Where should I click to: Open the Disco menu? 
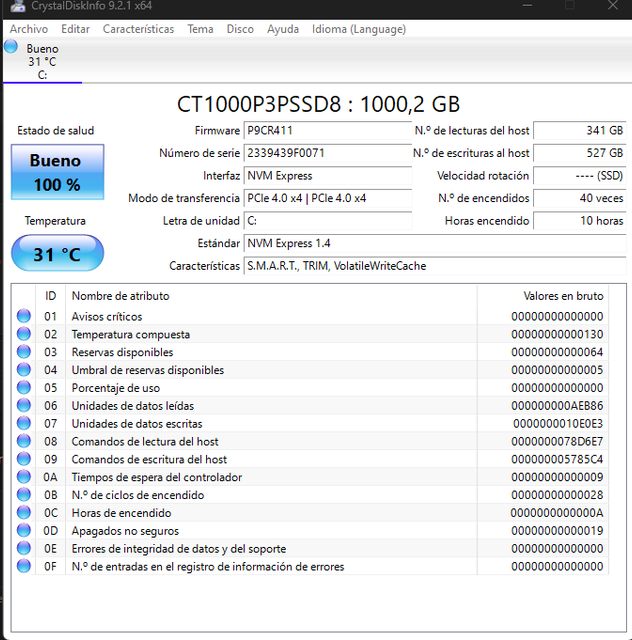240,29
